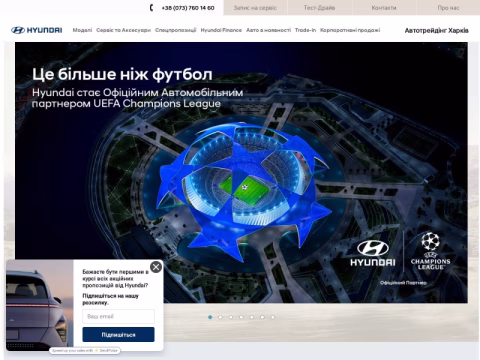
Task: Click the phone handset icon
Action: [151, 8]
